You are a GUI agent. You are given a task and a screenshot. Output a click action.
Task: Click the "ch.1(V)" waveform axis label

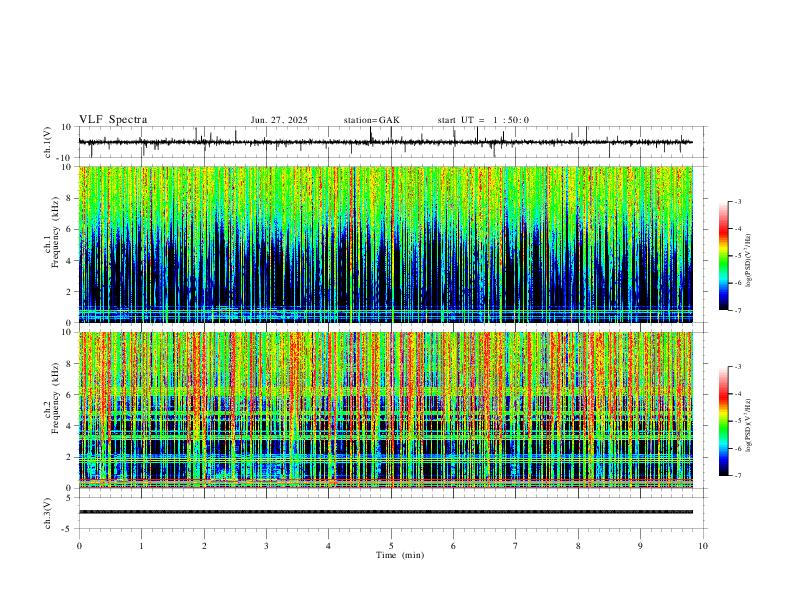[48, 142]
